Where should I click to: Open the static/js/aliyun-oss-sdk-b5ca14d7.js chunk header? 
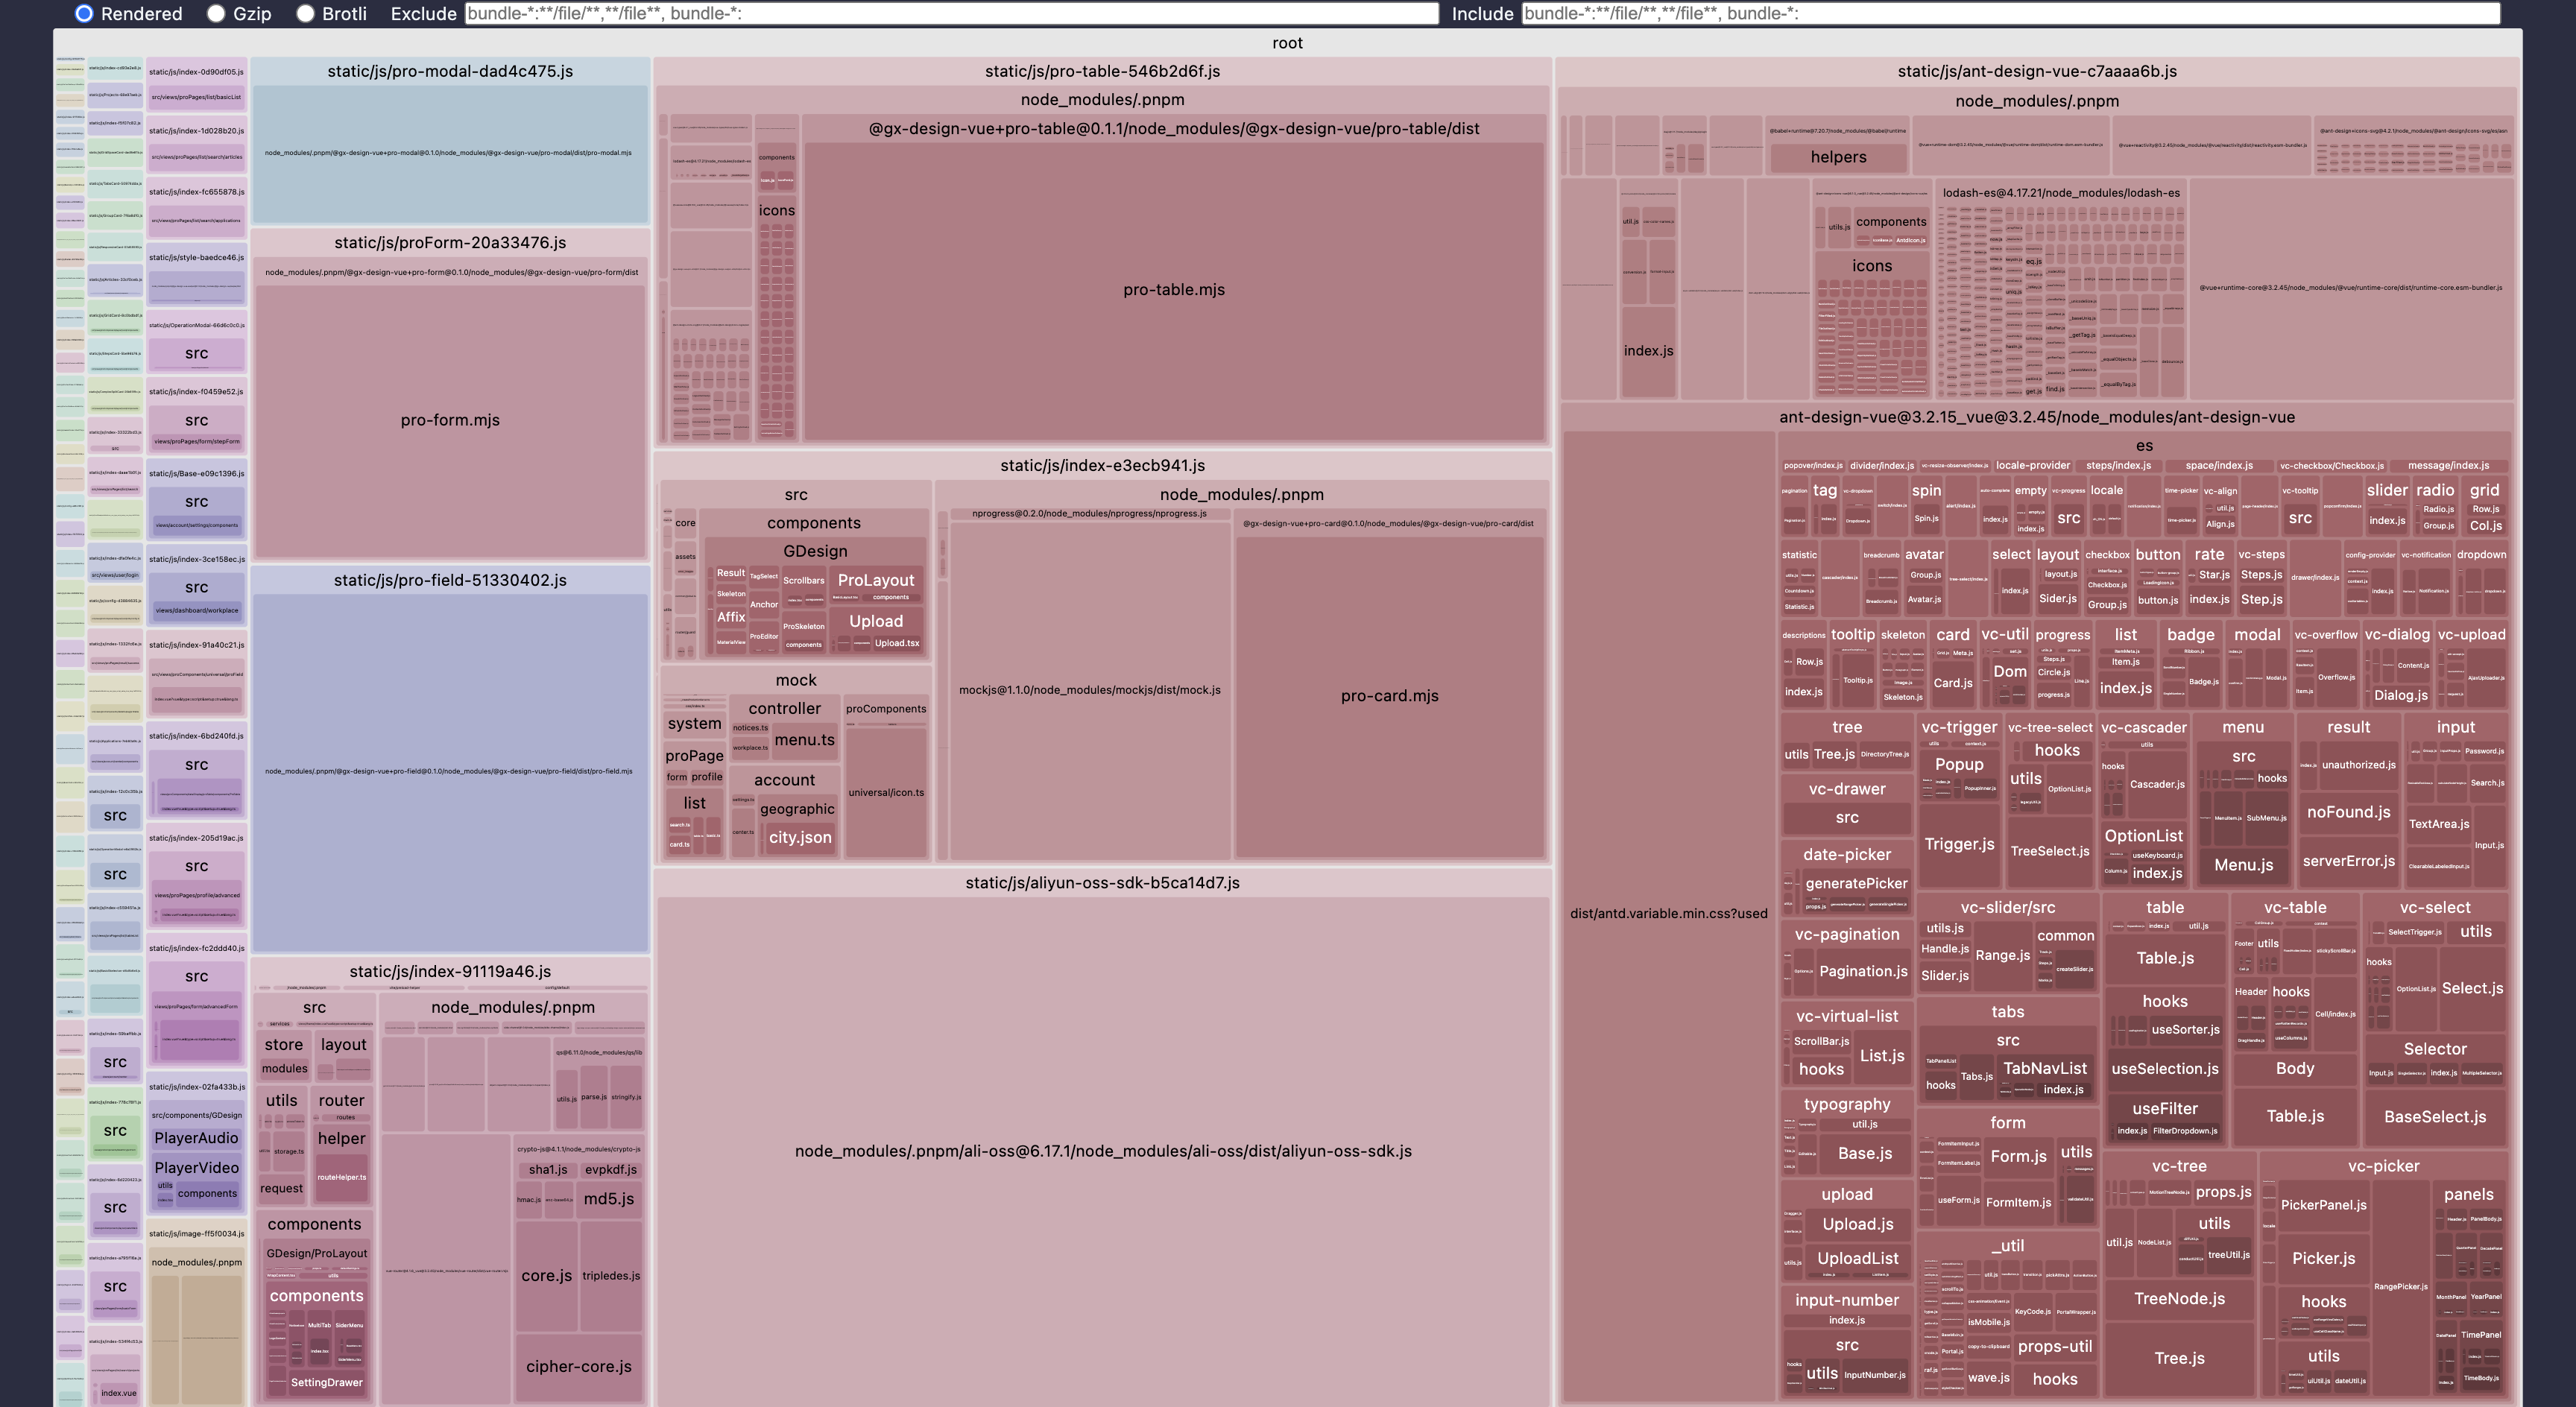(1102, 882)
